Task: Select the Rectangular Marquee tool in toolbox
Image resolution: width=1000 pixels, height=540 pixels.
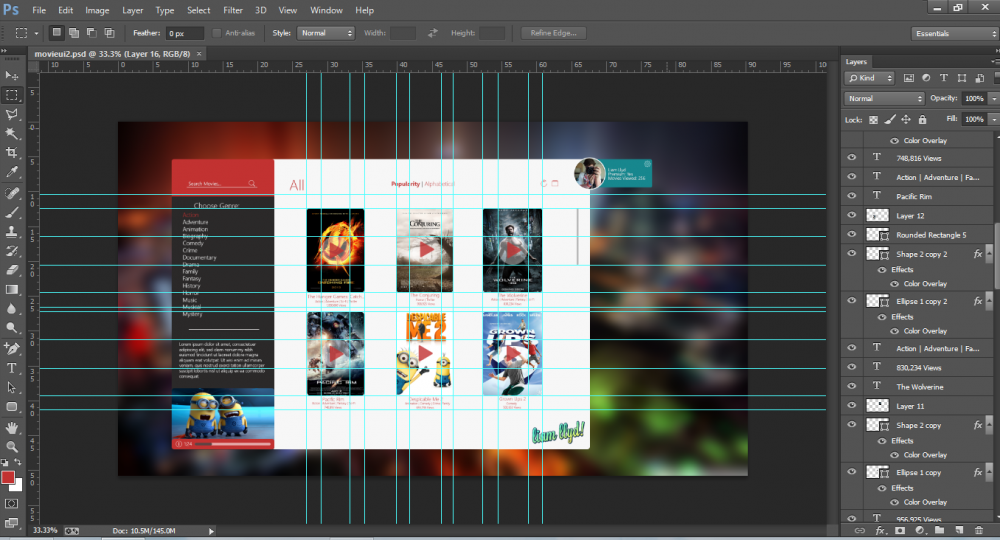Action: tap(11, 95)
